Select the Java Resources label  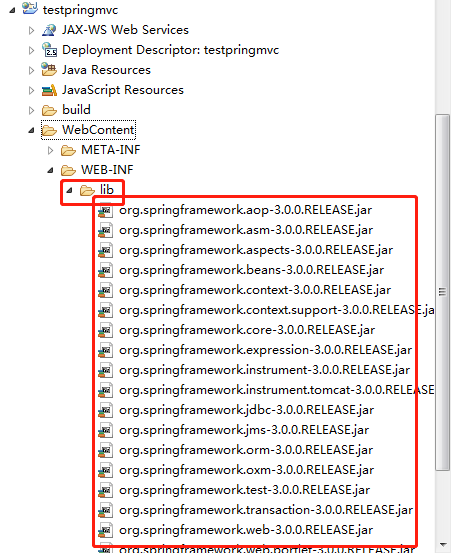[x=106, y=70]
